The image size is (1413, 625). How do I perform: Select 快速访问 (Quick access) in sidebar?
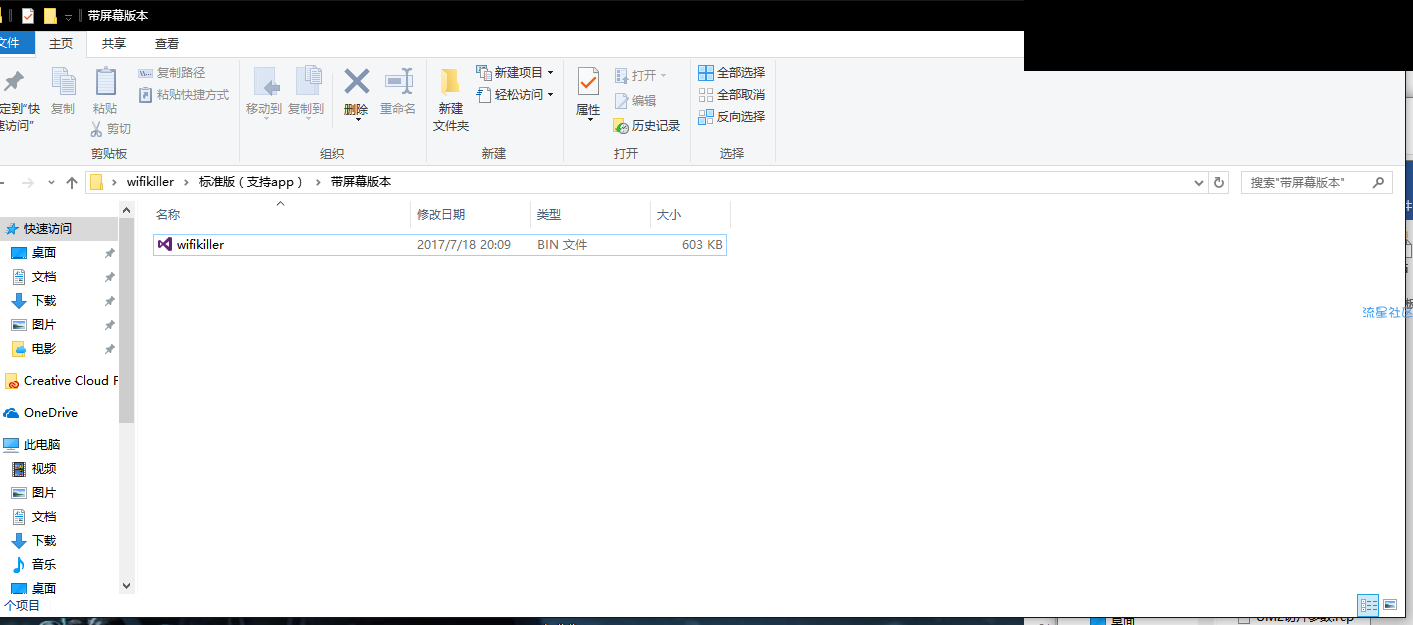tap(48, 229)
